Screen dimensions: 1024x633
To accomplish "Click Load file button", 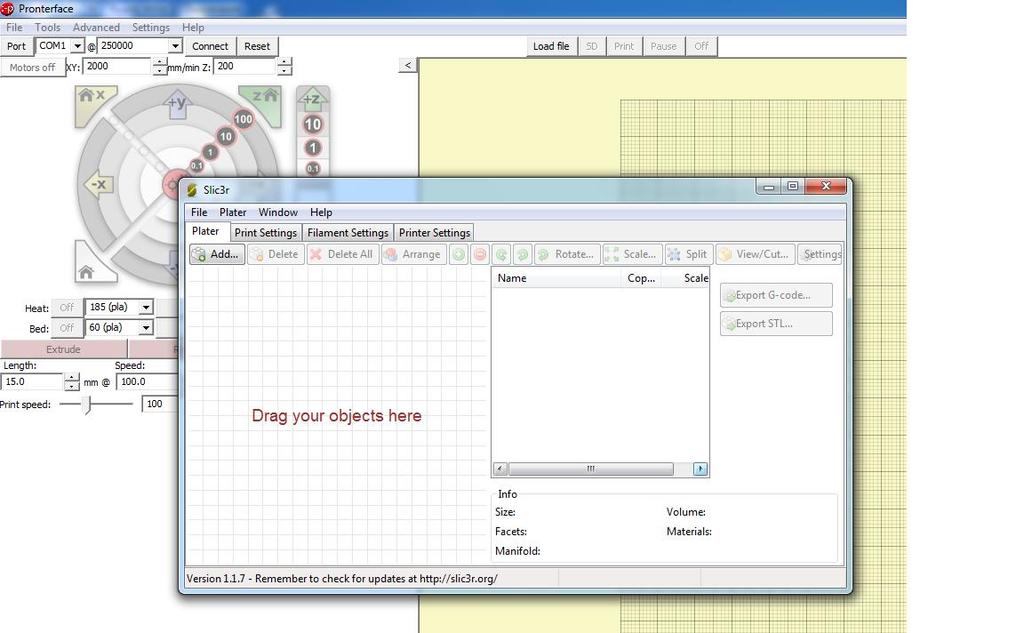I will (x=551, y=46).
